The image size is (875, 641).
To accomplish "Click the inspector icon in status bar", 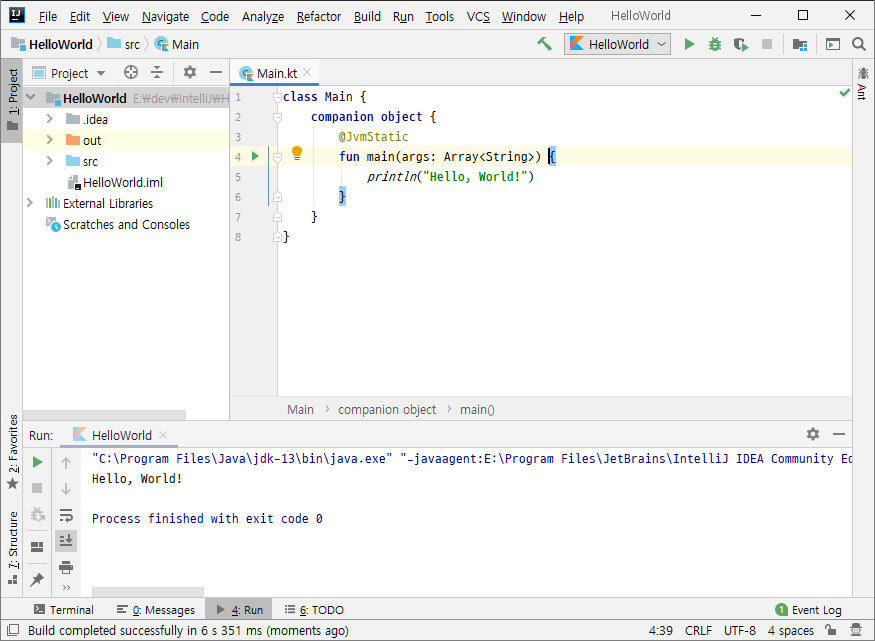I will pos(856,630).
